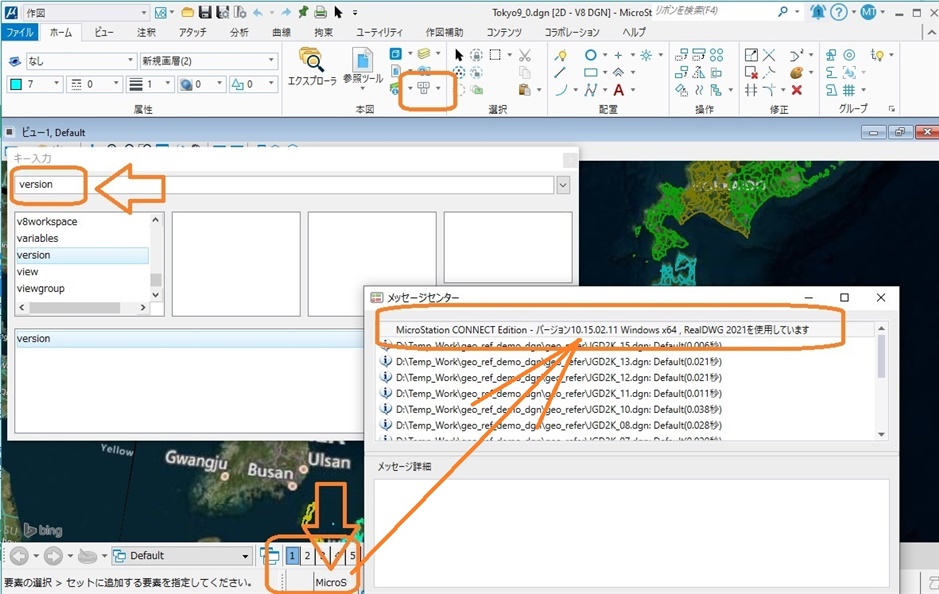Switch to the 注釈 (Annotate) ribbon tab
939x594 pixels.
pos(146,32)
